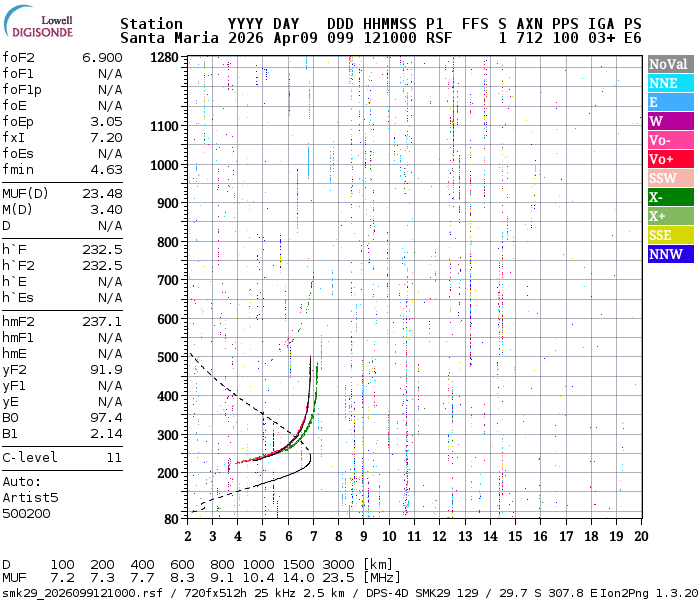Click the MUF(D) value 23.48
The width and height of the screenshot is (700, 600).
tap(102, 193)
